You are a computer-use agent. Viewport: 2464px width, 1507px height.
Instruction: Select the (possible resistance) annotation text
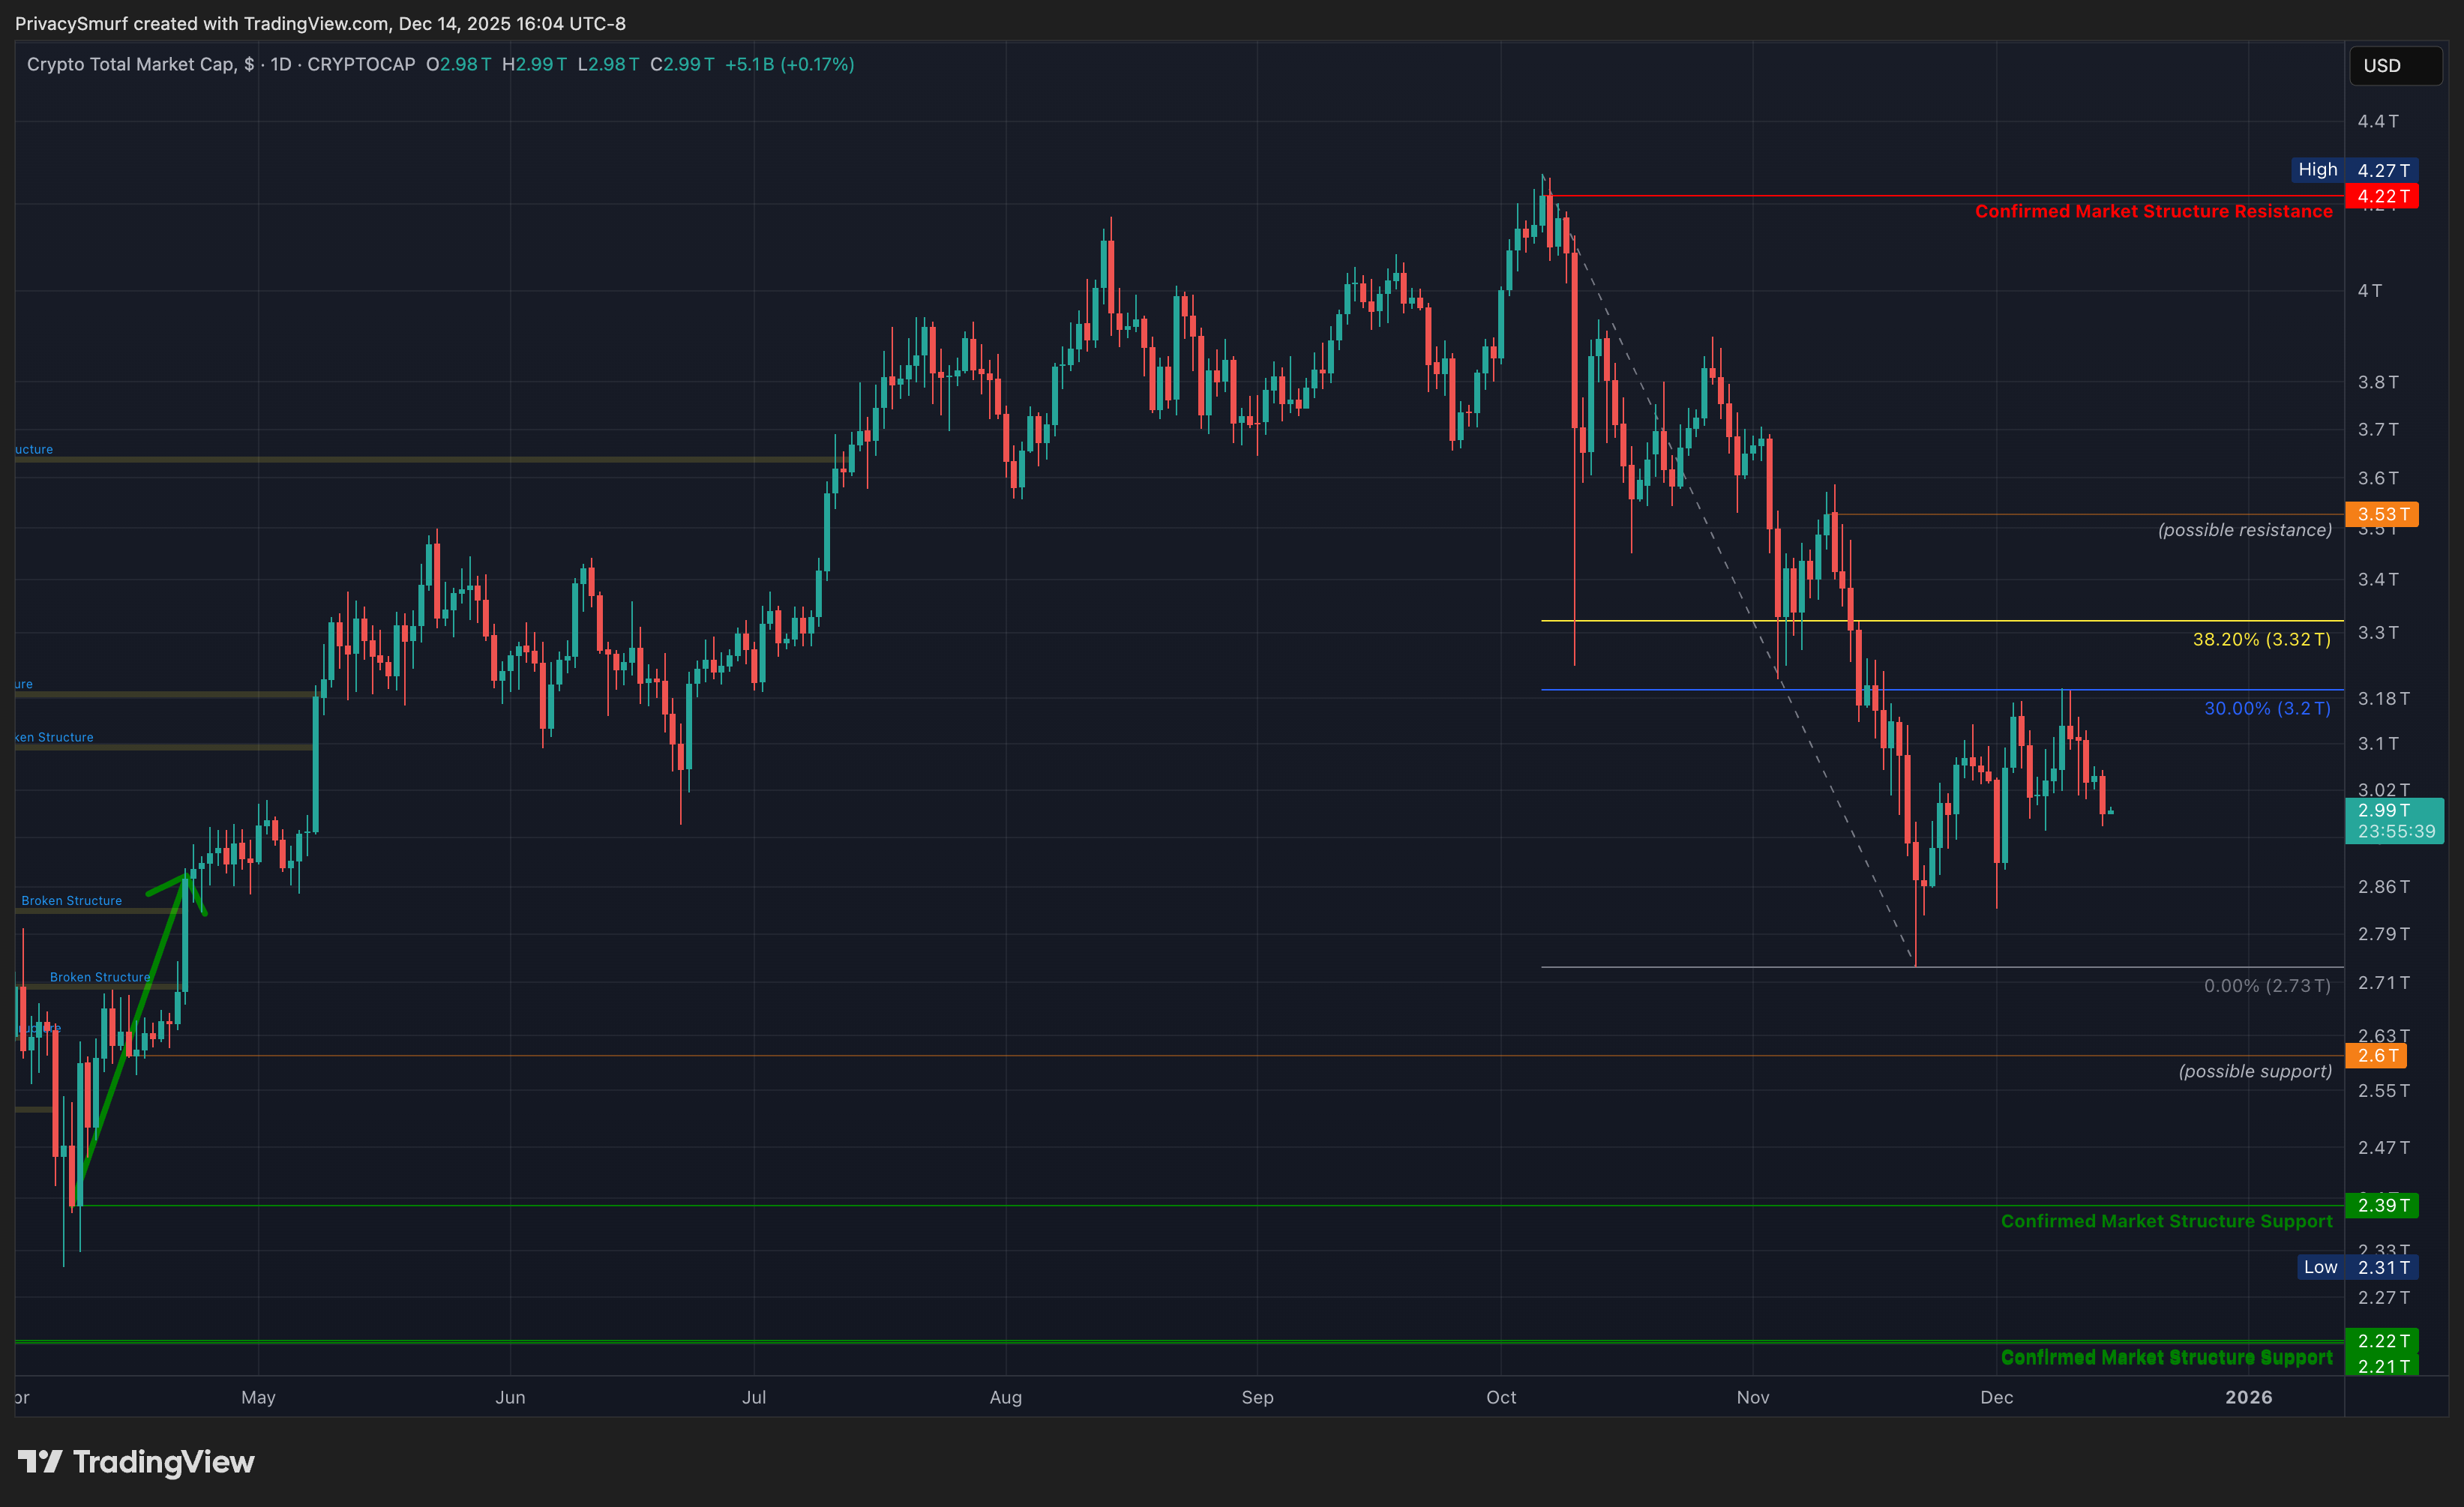point(2244,530)
